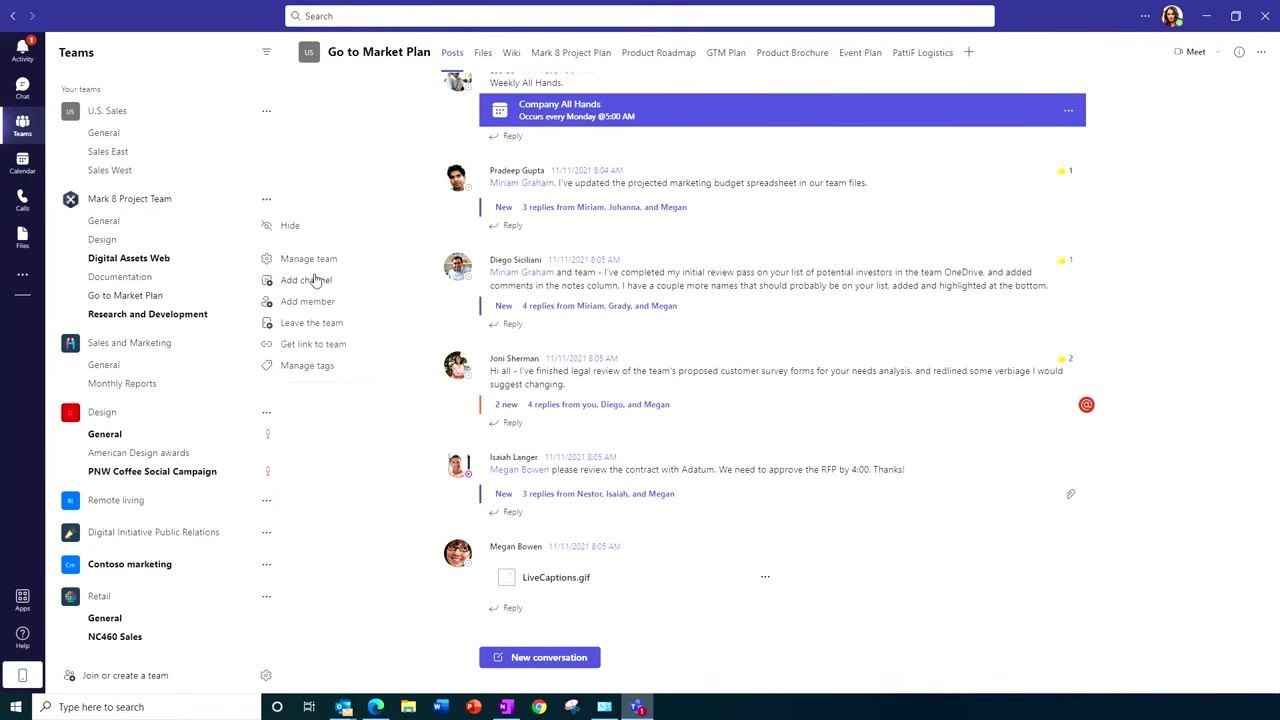
Task: Open the Event Plan tab
Action: pos(860,53)
